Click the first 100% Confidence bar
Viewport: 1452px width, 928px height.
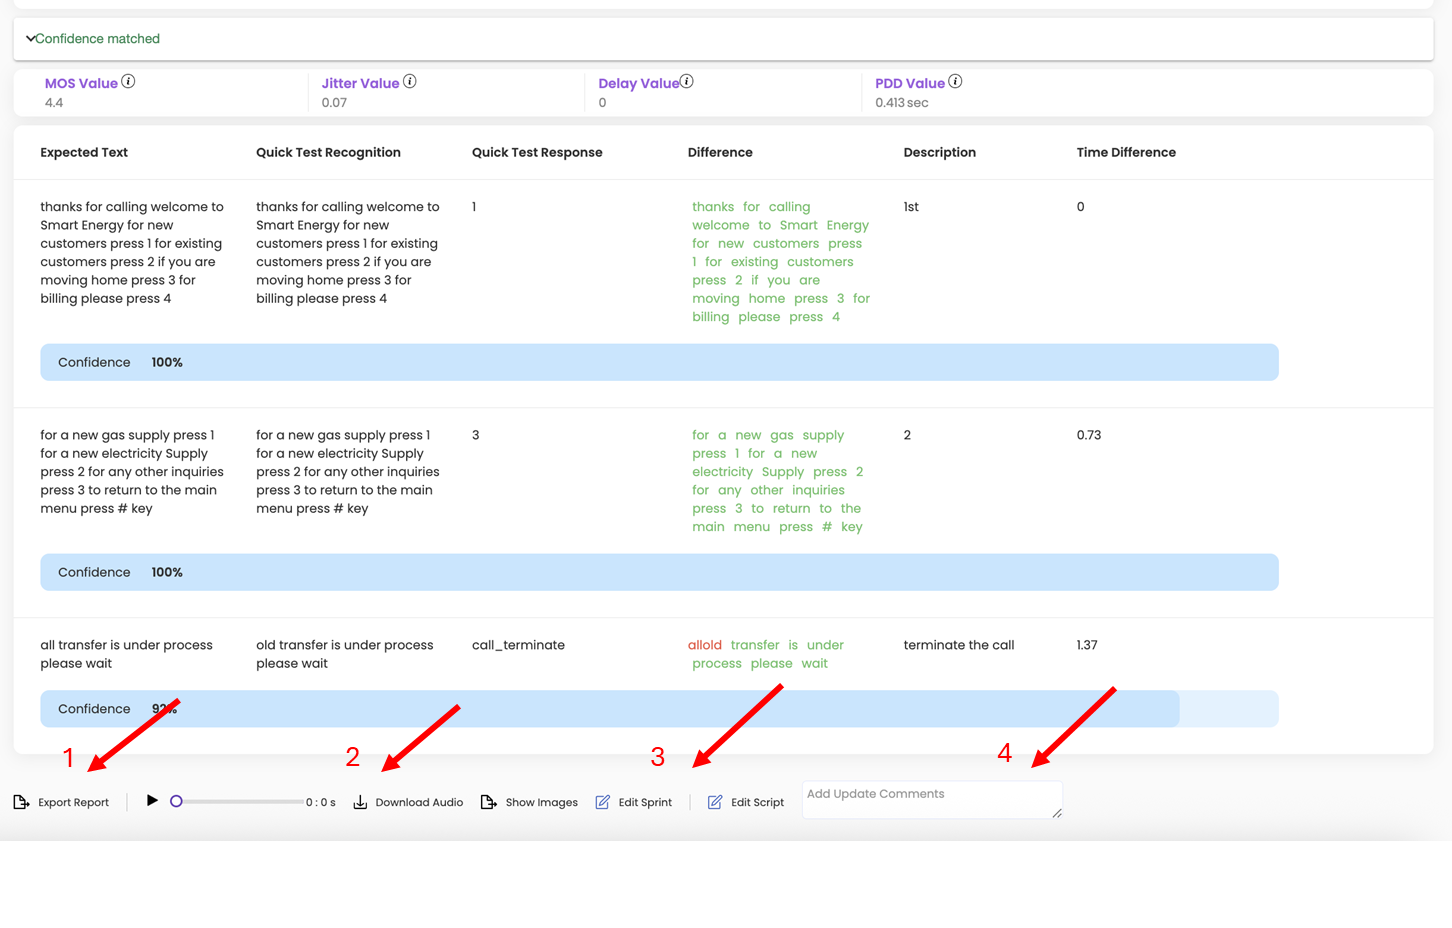pos(659,362)
